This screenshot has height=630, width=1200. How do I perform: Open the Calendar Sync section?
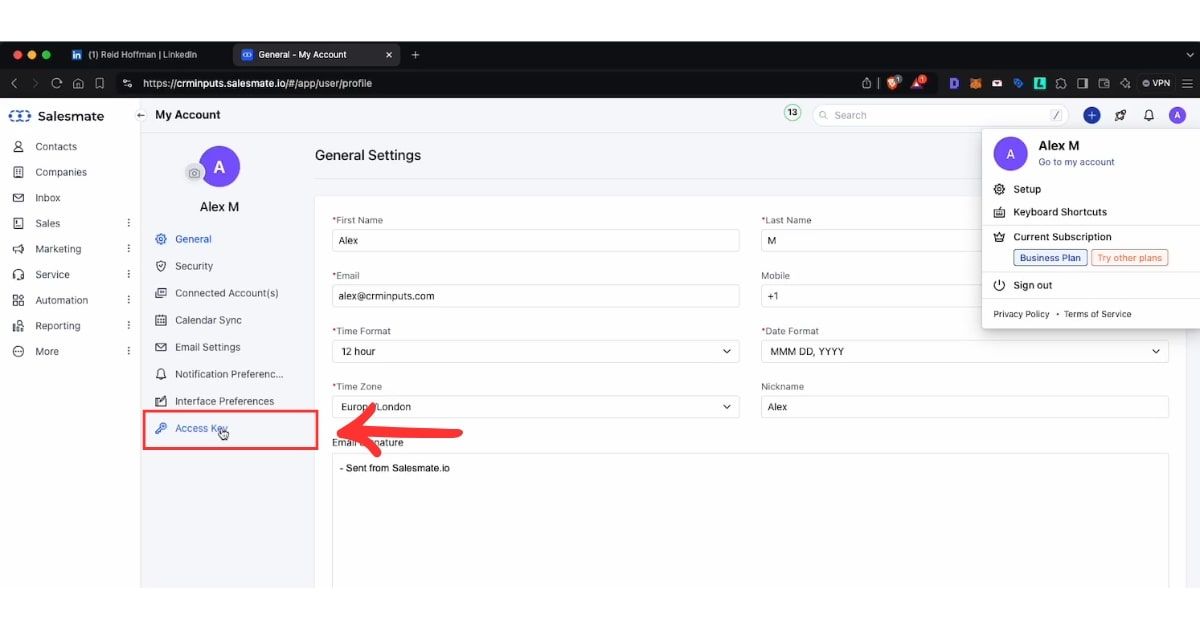point(208,320)
